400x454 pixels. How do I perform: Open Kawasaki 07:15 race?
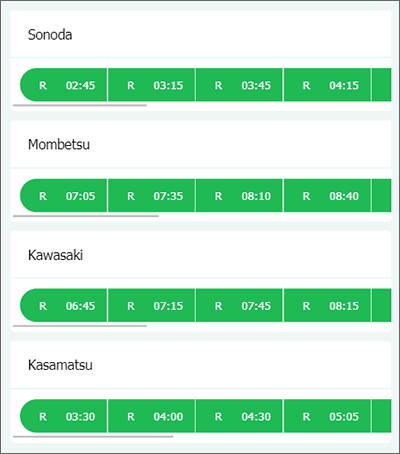click(x=152, y=306)
